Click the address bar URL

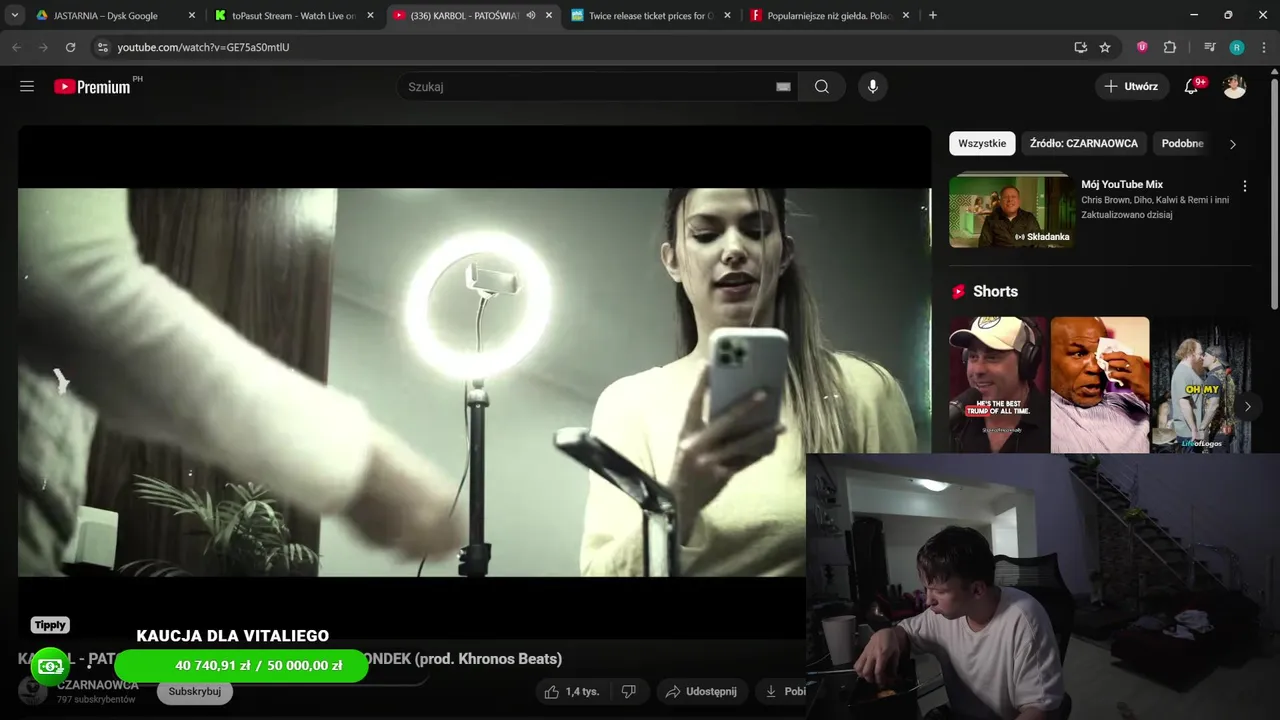pos(203,47)
